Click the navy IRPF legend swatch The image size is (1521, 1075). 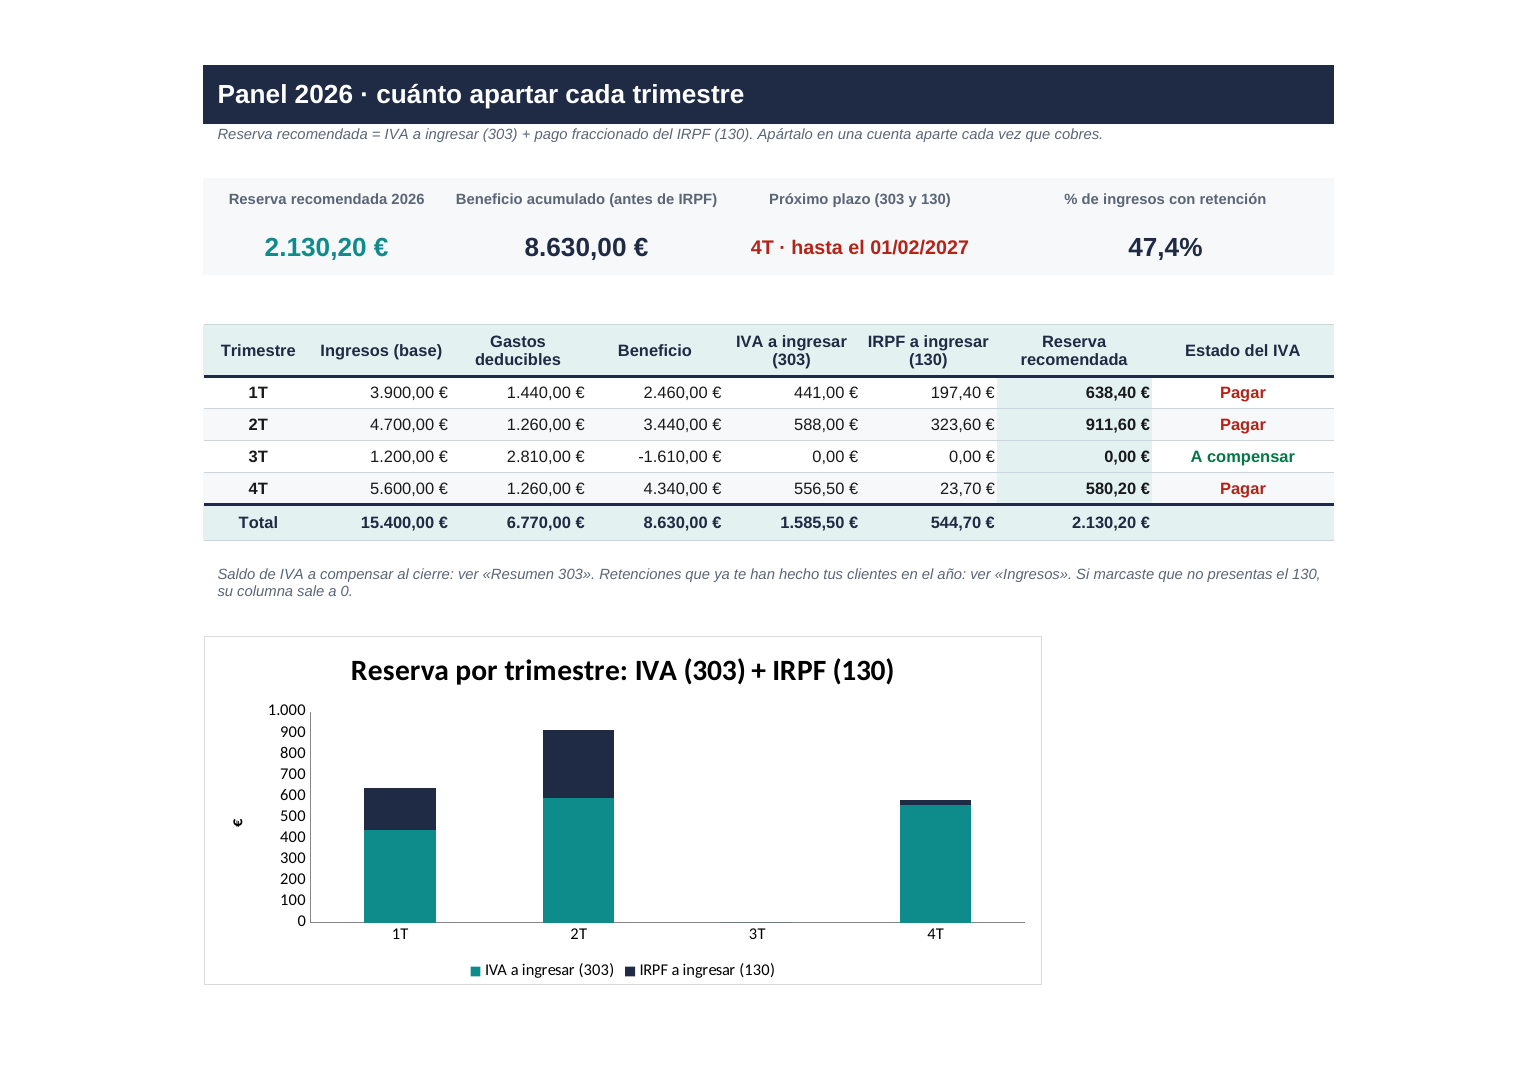[630, 971]
